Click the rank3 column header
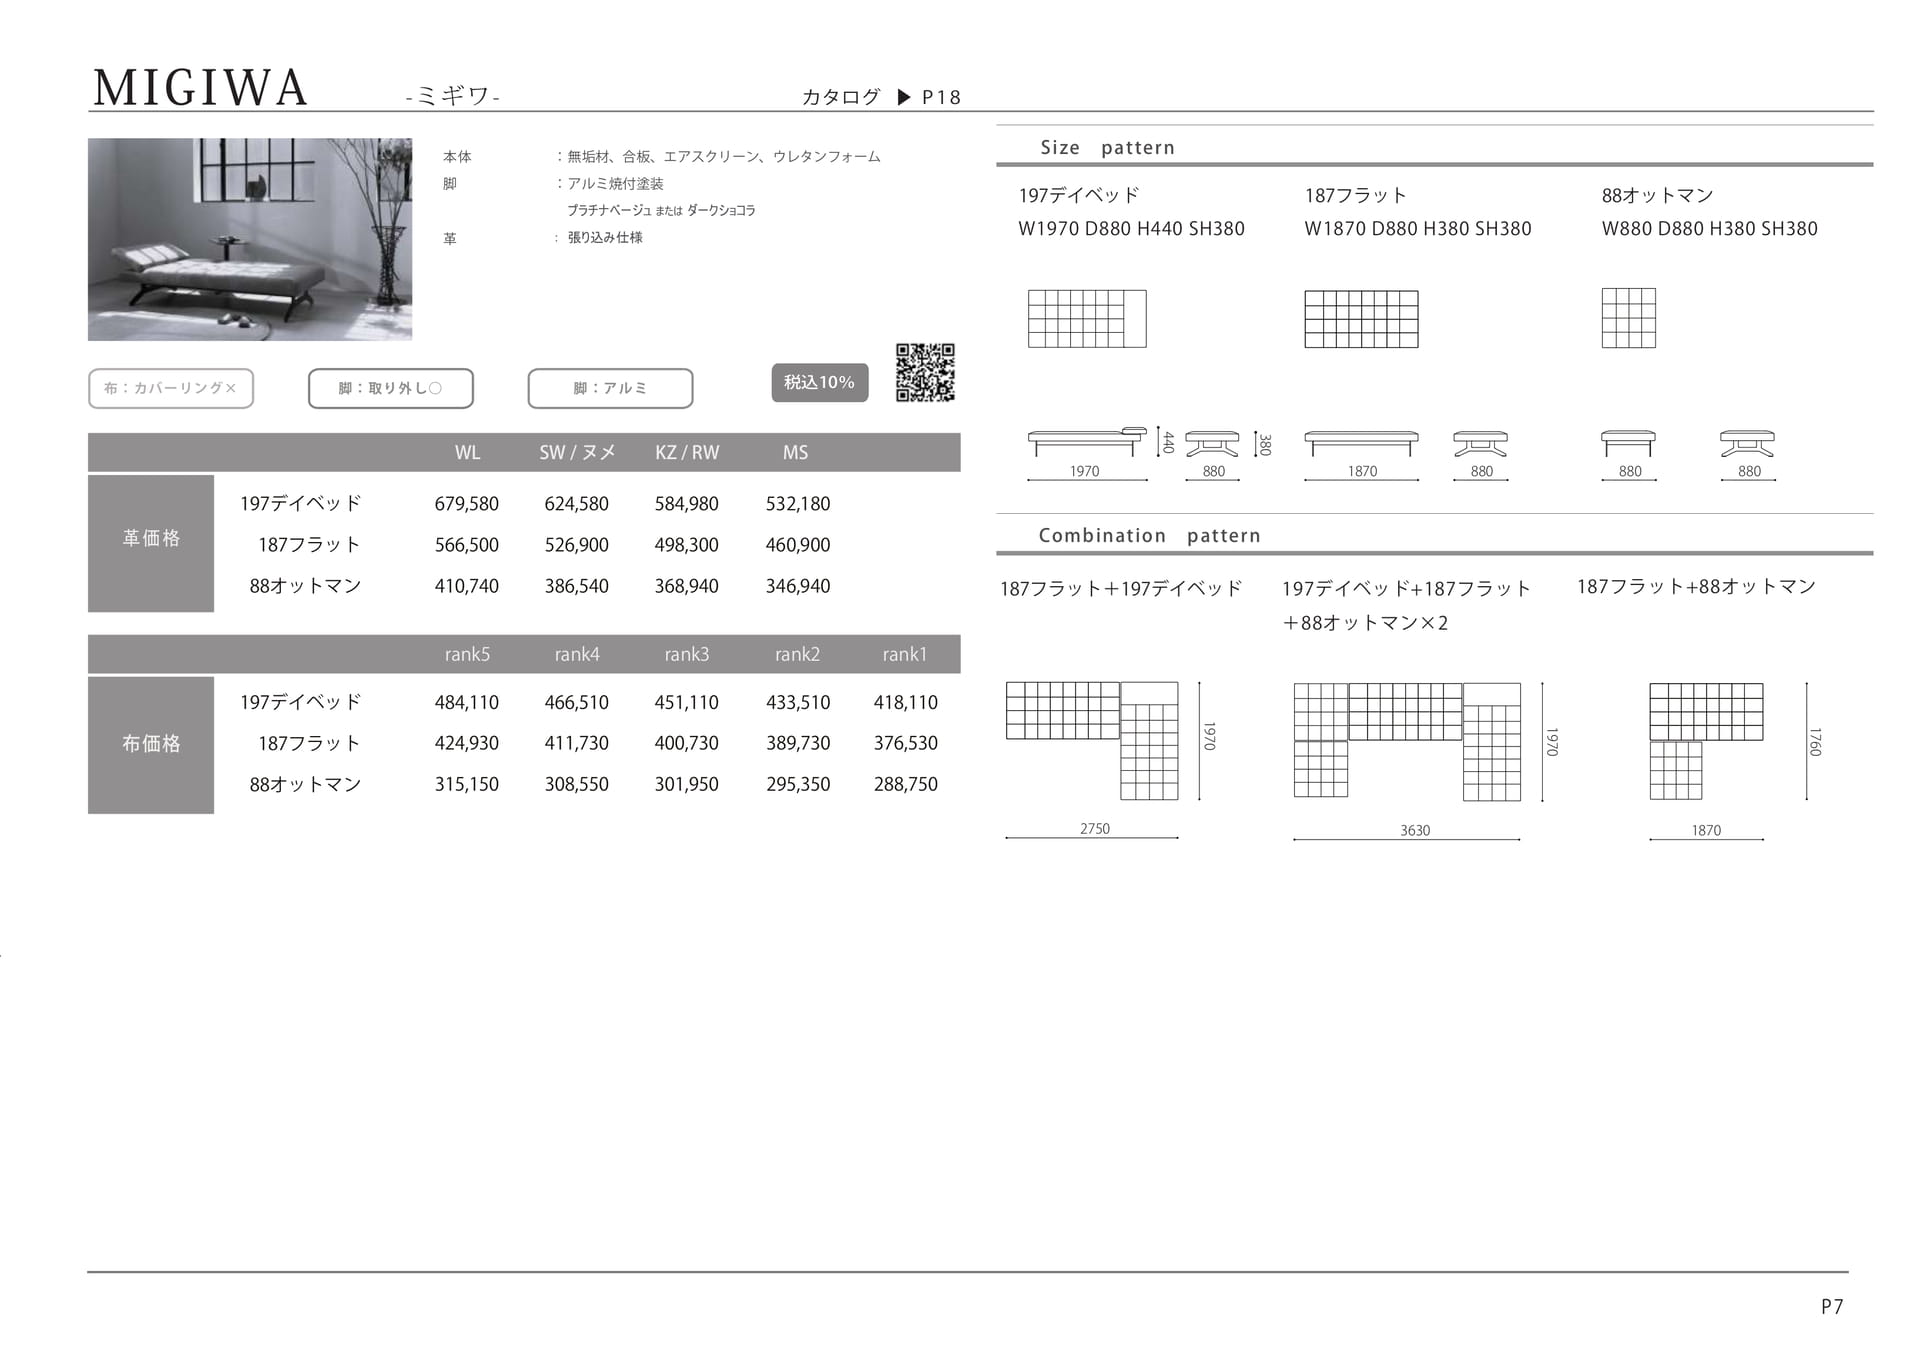Viewport: 1920px width, 1358px height. (687, 654)
